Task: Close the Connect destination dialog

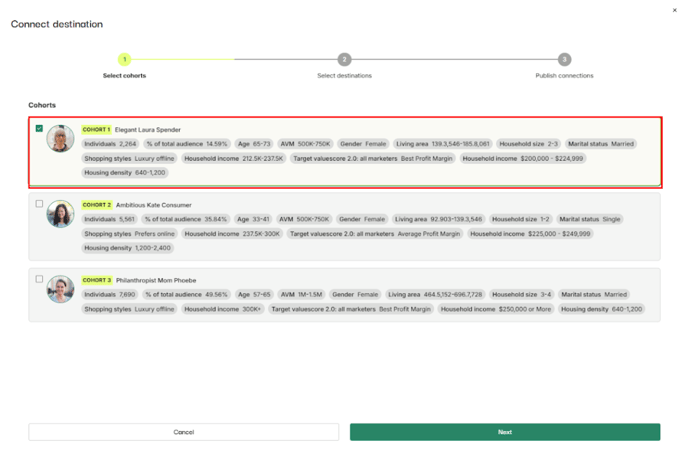Action: pyautogui.click(x=675, y=9)
